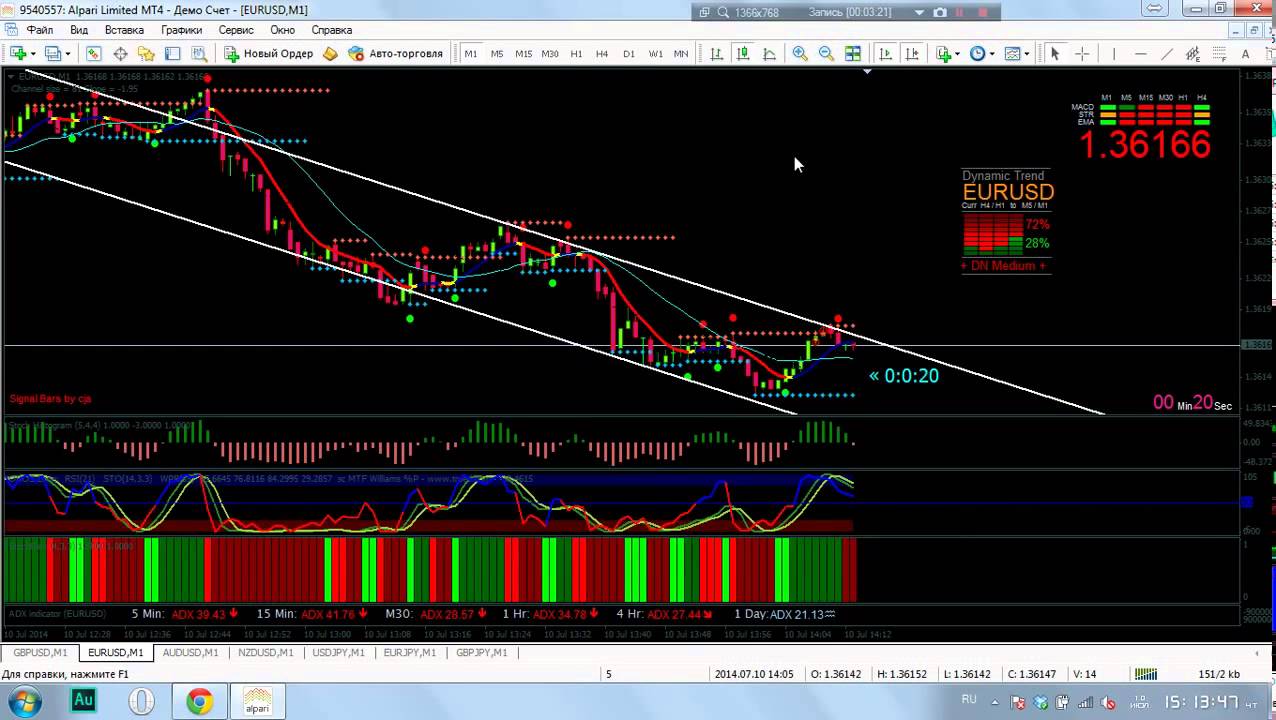Open the Окно menu
The height and width of the screenshot is (720, 1276).
282,30
